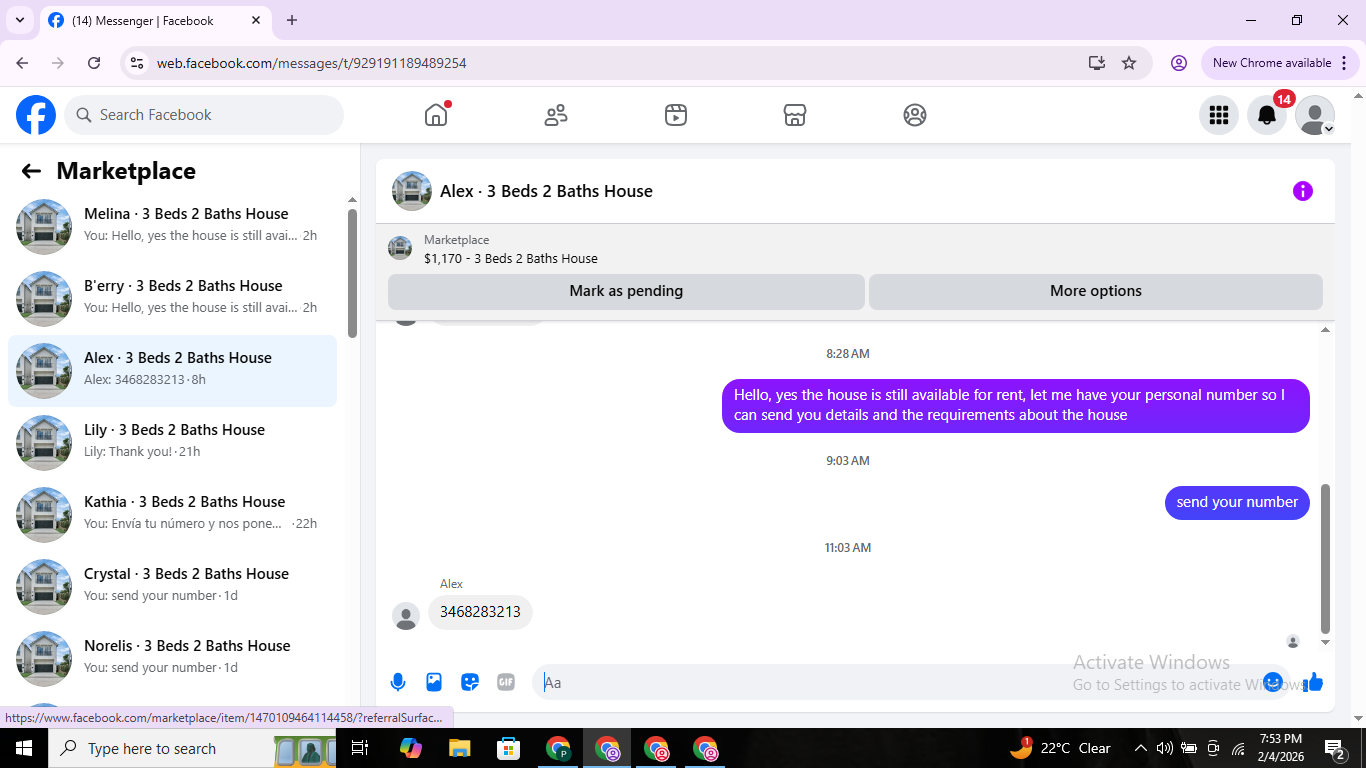Screen dimensions: 1366x768
Task: Open the Chrome tab search dropdown
Action: click(19, 20)
